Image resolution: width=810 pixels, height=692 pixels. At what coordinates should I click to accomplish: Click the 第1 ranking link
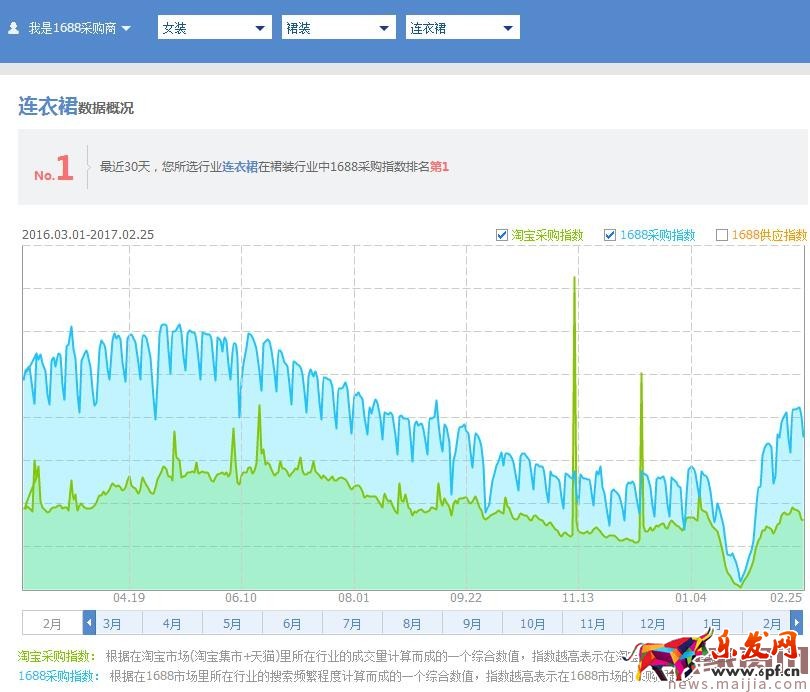point(441,167)
